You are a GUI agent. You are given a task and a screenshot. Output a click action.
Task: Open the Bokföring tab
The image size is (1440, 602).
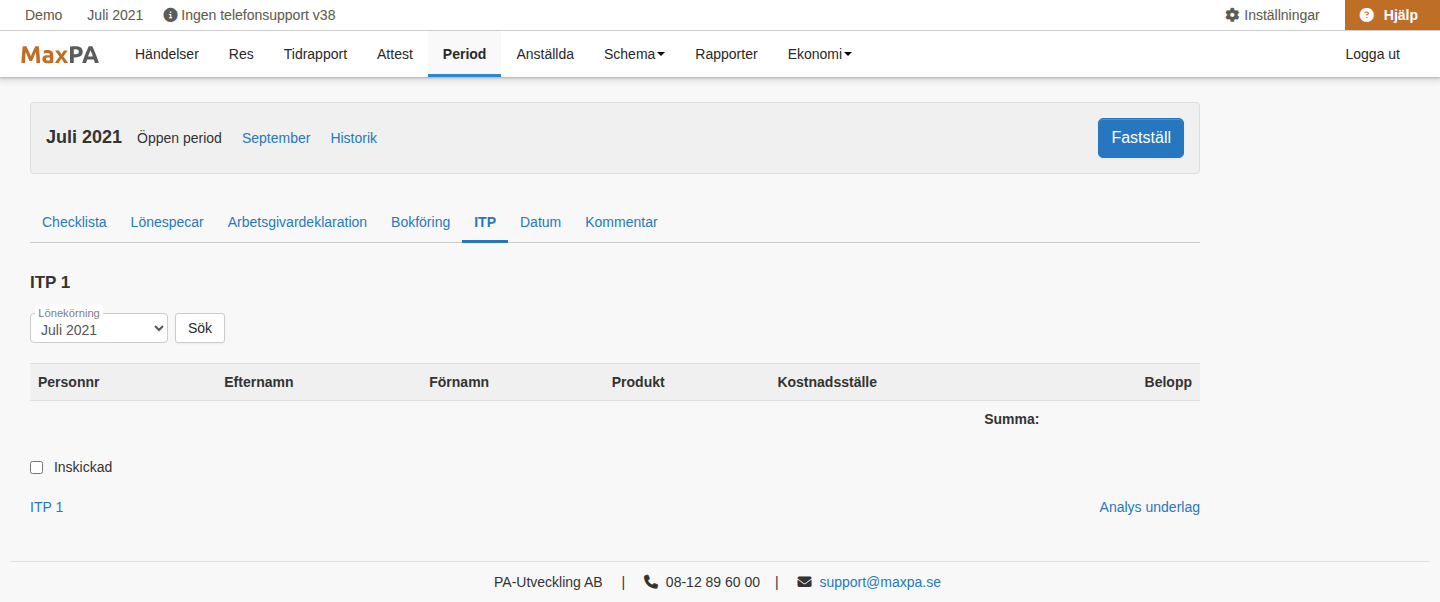(x=420, y=222)
